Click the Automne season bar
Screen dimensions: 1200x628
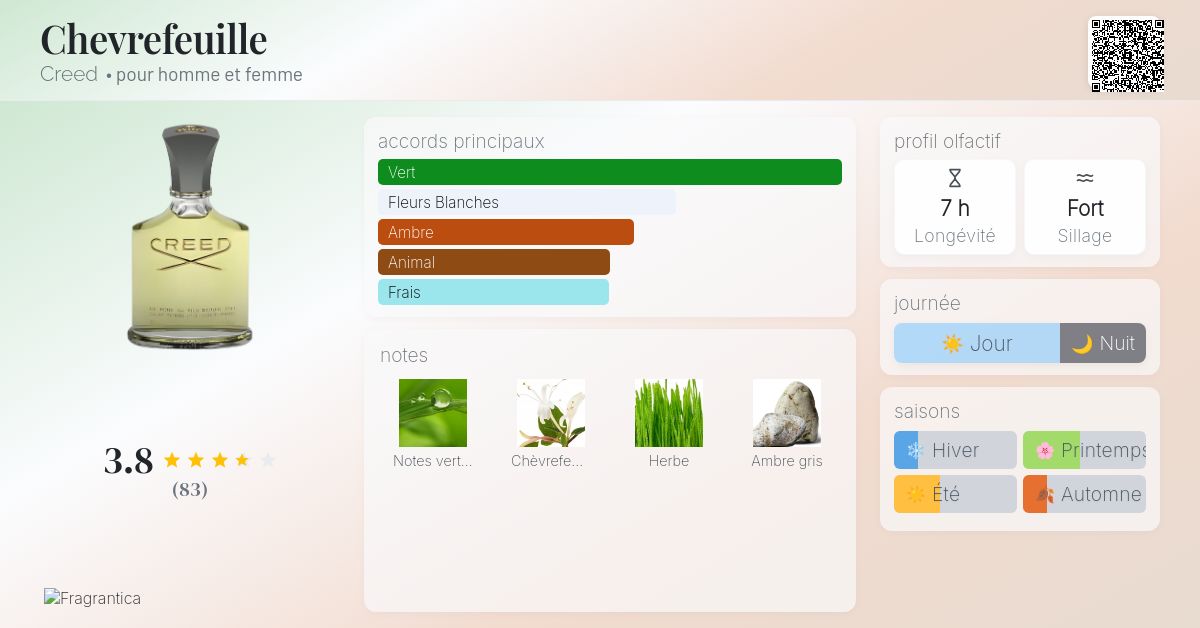[x=1084, y=494]
